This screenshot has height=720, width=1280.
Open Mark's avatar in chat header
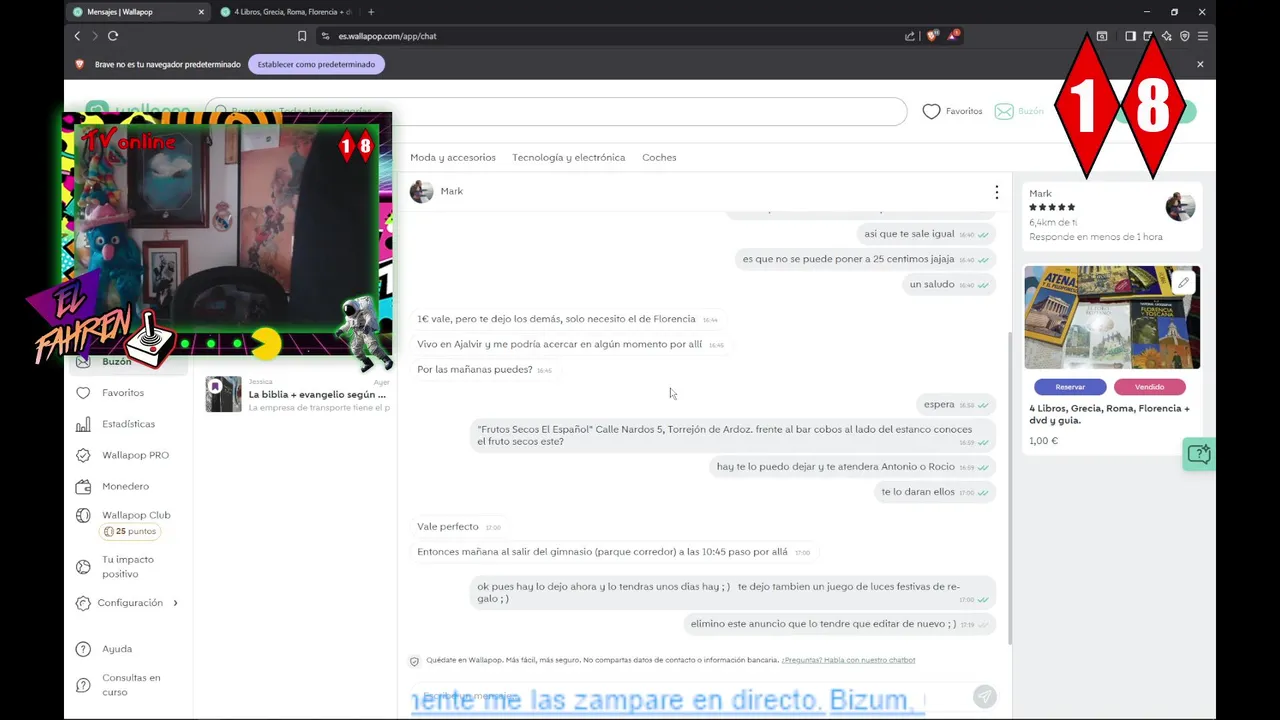coord(422,192)
